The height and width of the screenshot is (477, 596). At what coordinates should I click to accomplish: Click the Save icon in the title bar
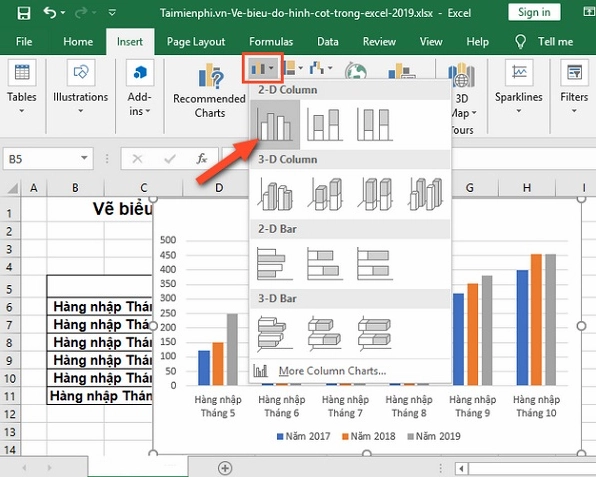24,13
